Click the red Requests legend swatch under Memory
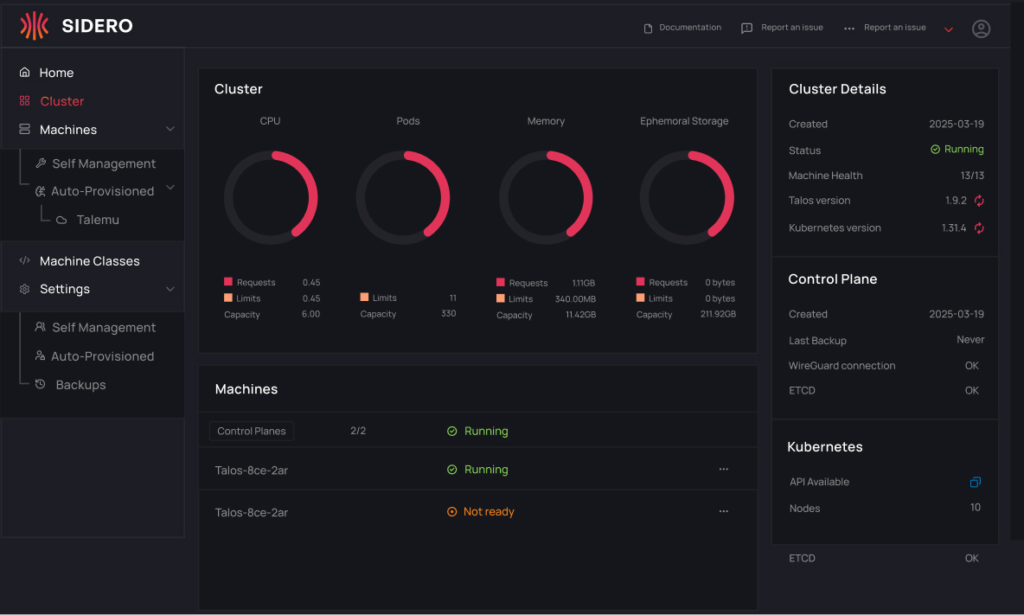The width and height of the screenshot is (1024, 615). [x=500, y=283]
